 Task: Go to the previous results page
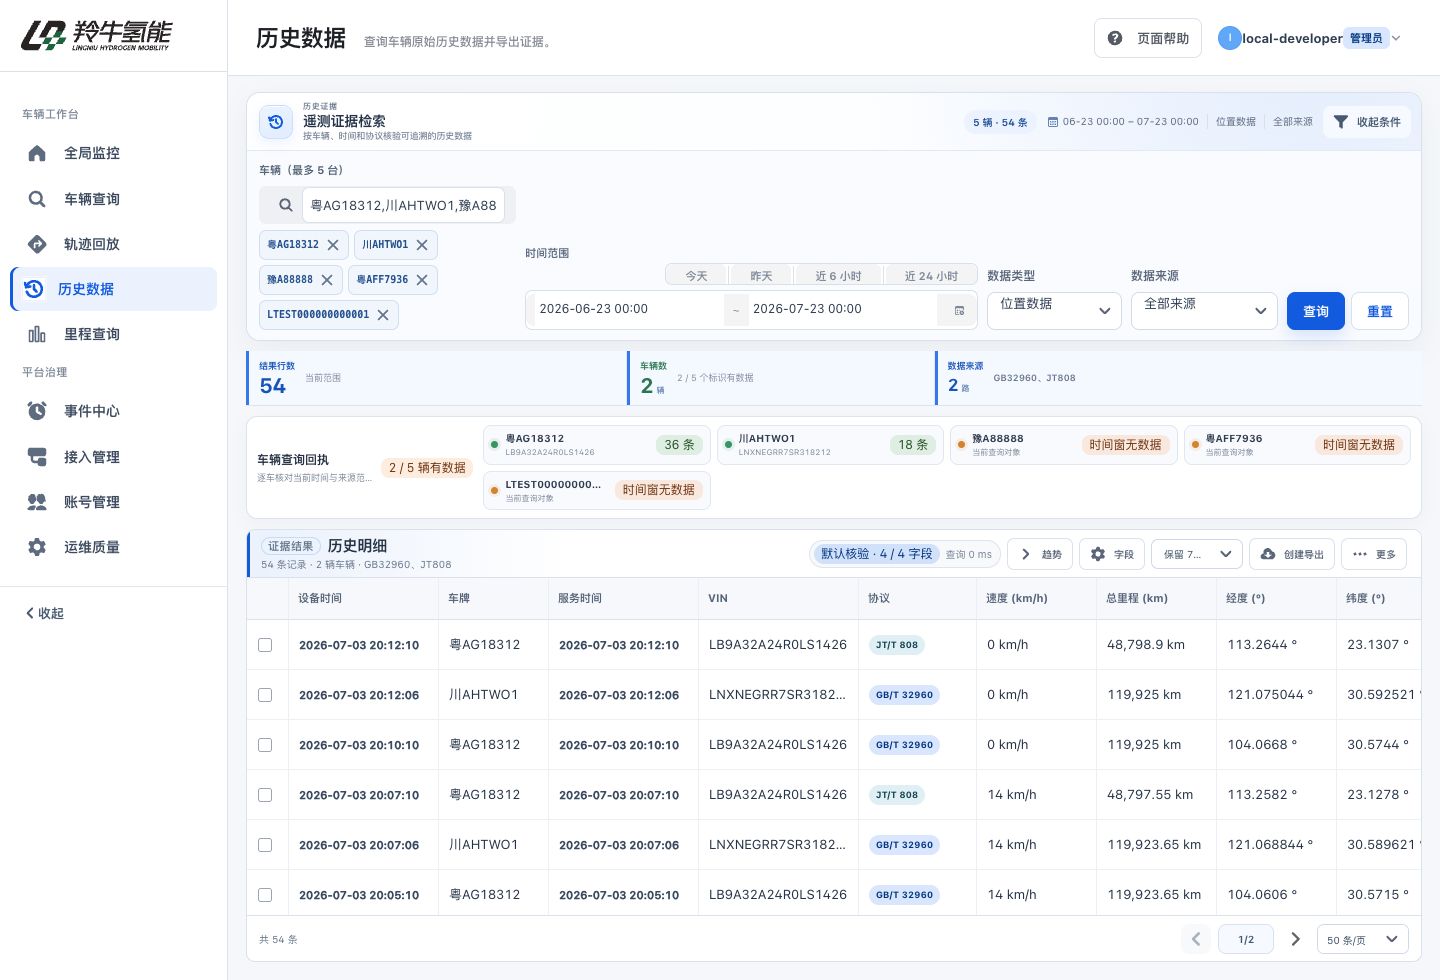click(x=1196, y=939)
